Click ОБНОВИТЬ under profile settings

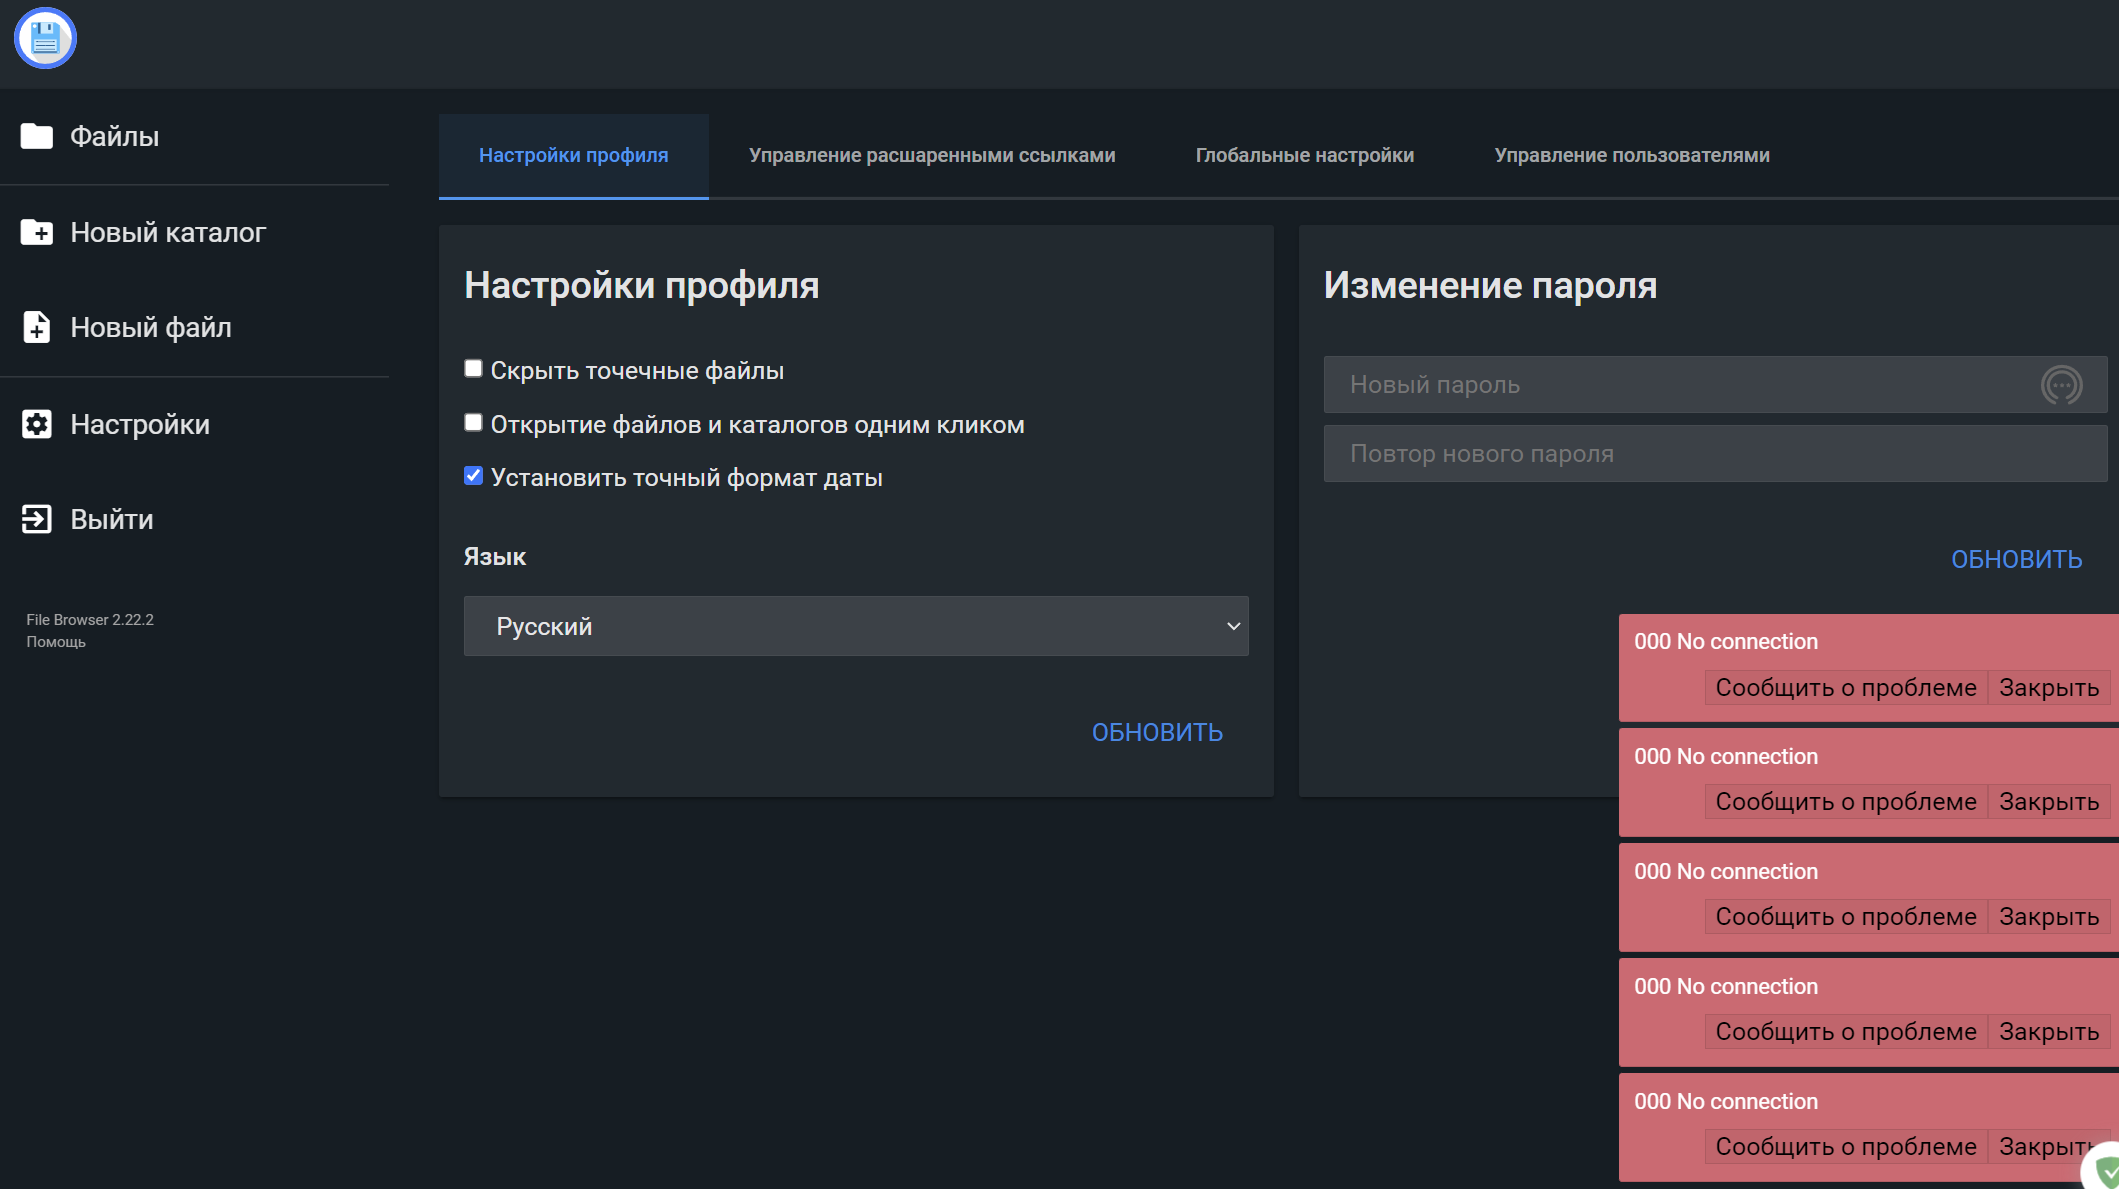1157,731
